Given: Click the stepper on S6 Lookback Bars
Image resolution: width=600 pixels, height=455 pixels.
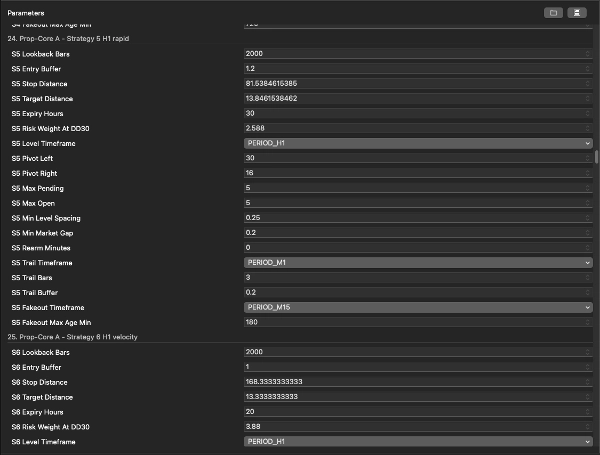Looking at the screenshot, I should tap(588, 352).
